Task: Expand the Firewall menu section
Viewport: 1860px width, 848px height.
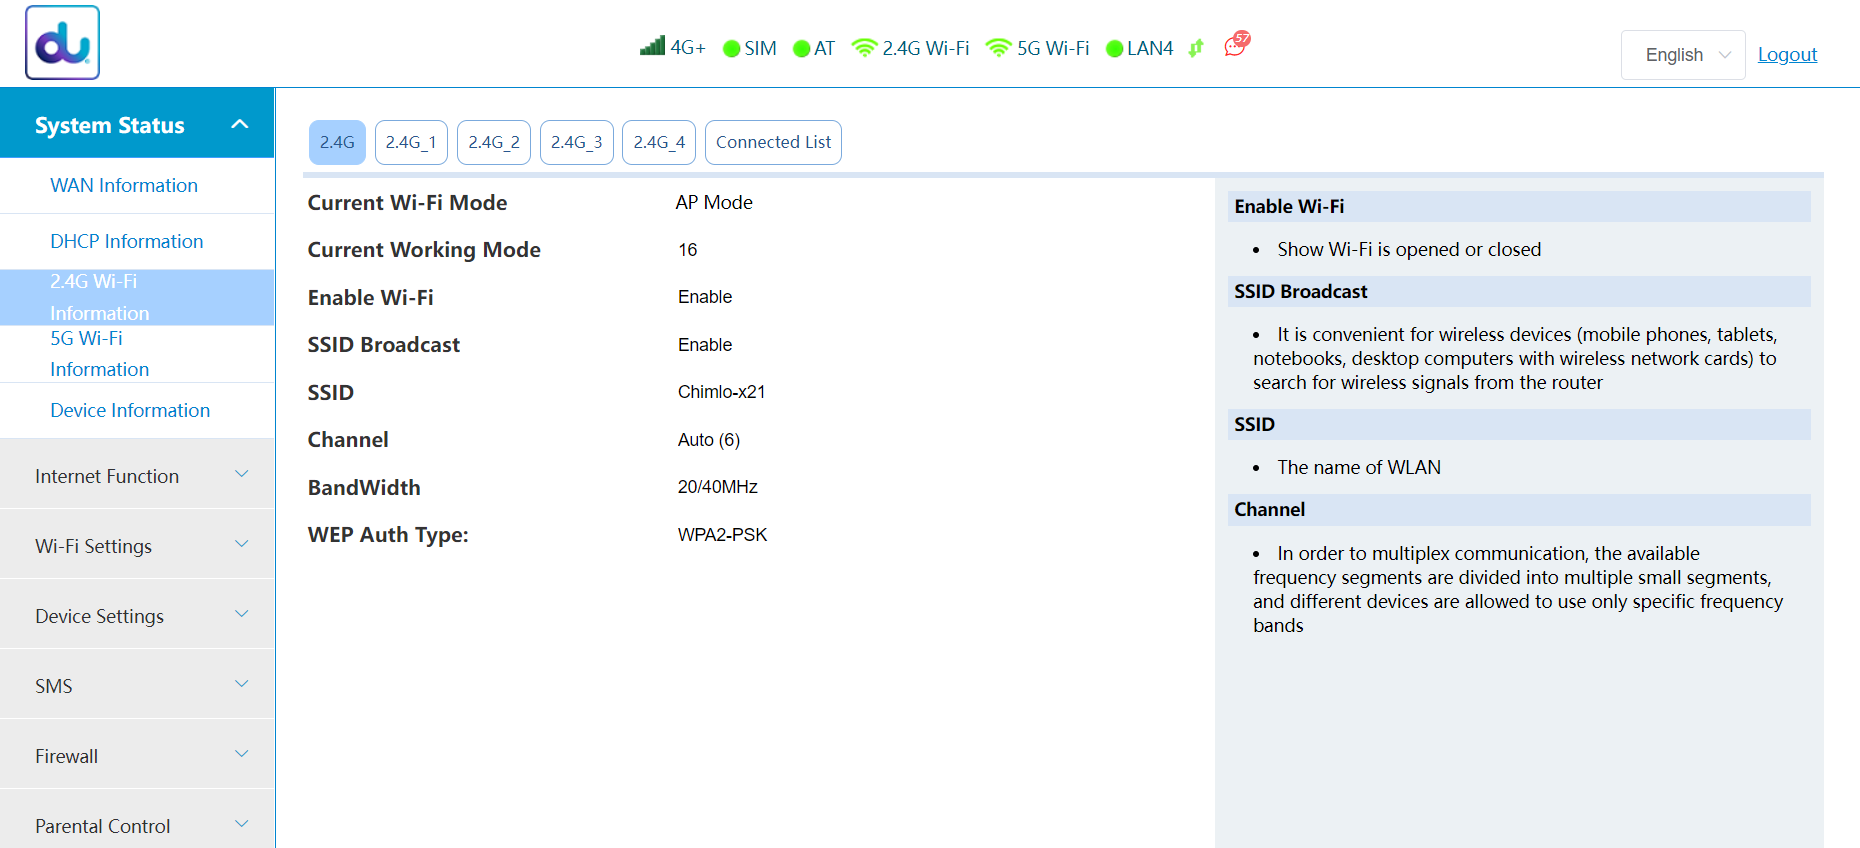Action: pyautogui.click(x=138, y=756)
